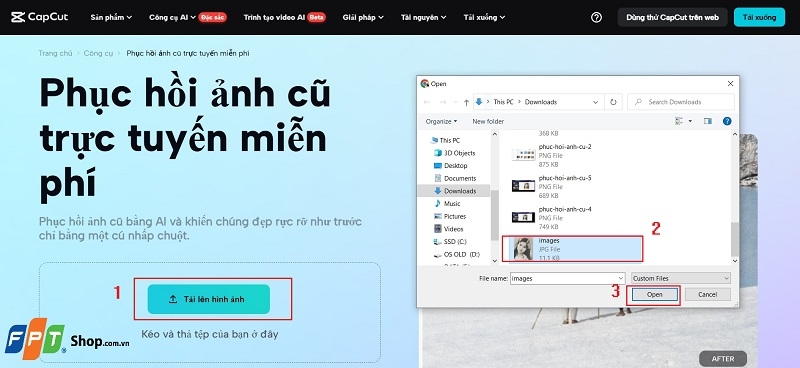Select This PC in navigation pane

click(445, 140)
